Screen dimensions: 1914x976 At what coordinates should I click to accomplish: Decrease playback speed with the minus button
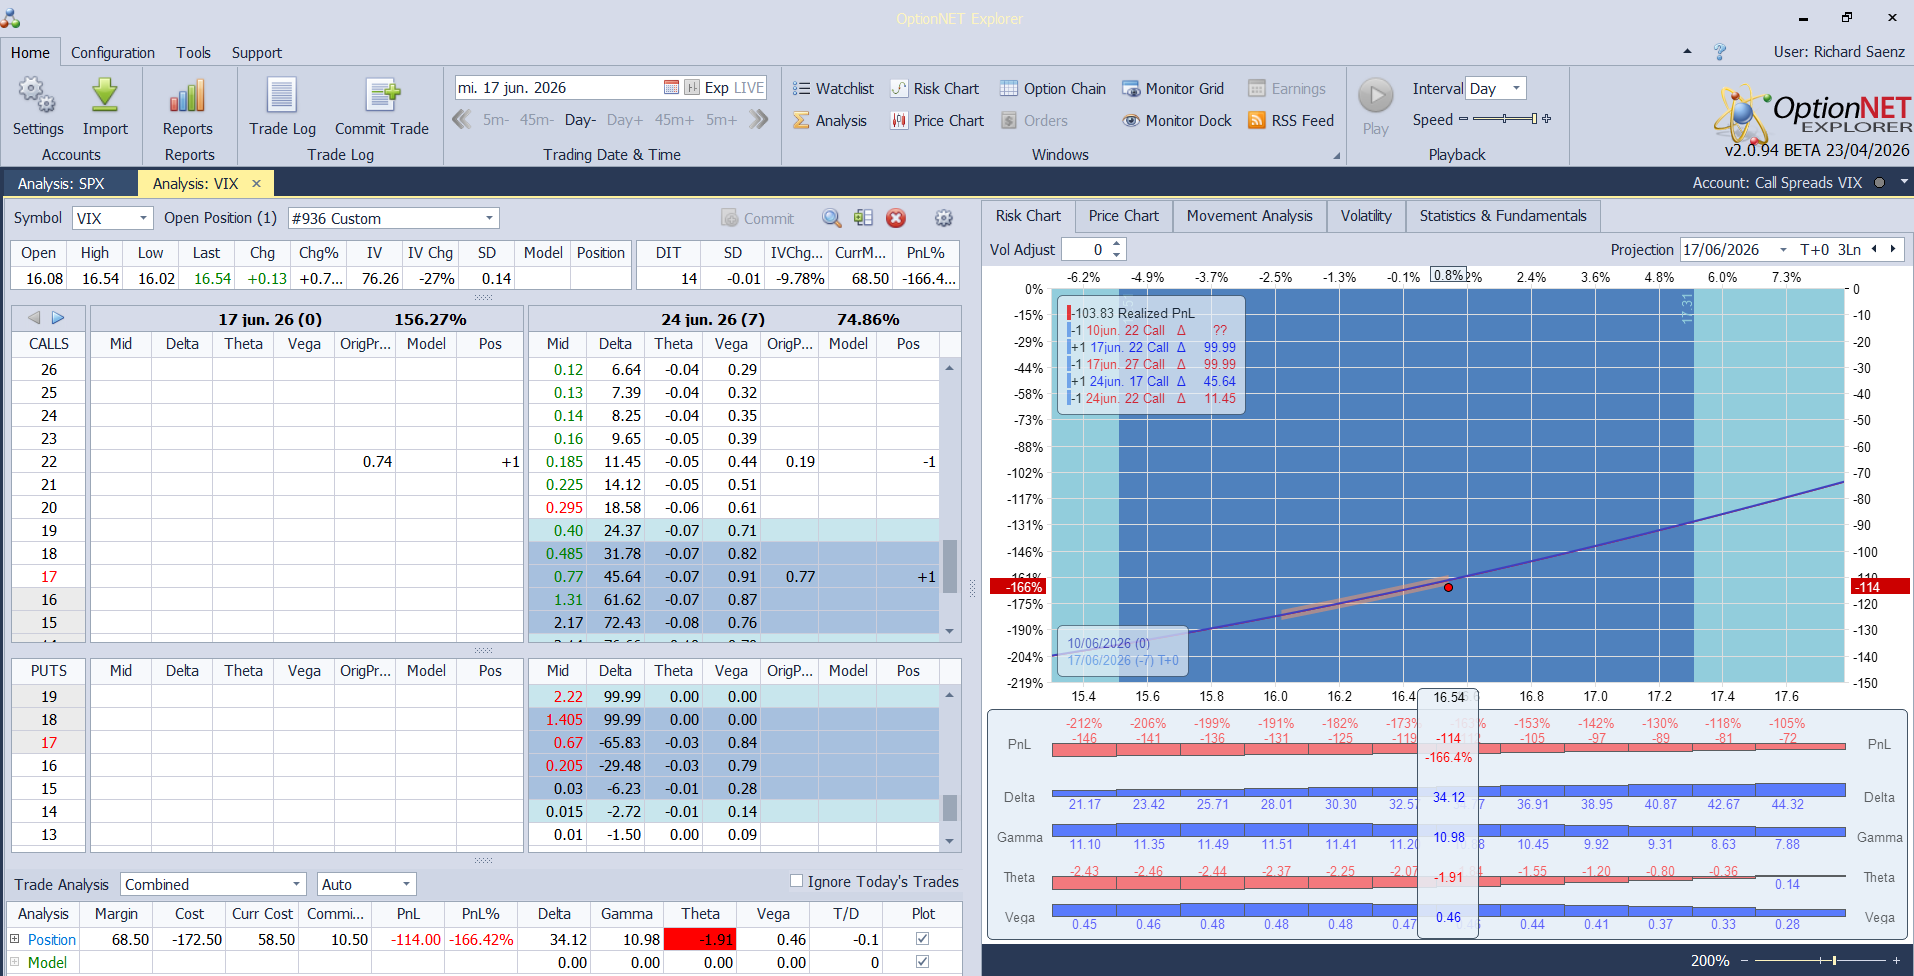coord(1463,119)
